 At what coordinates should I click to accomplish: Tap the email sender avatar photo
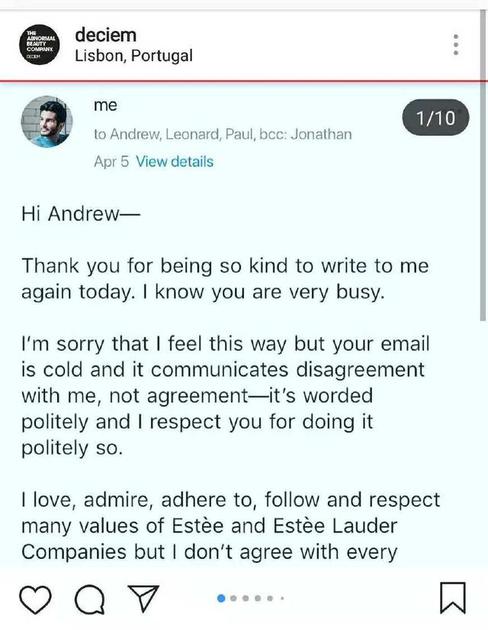47,121
